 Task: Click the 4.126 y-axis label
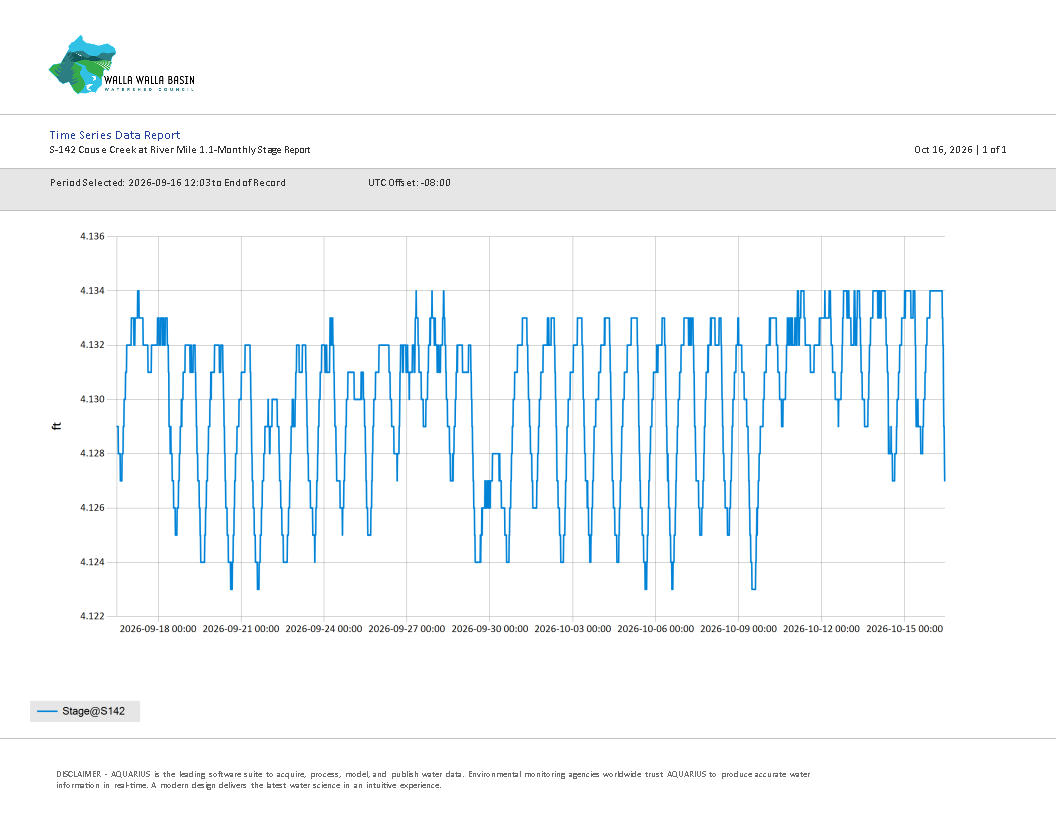[92, 508]
